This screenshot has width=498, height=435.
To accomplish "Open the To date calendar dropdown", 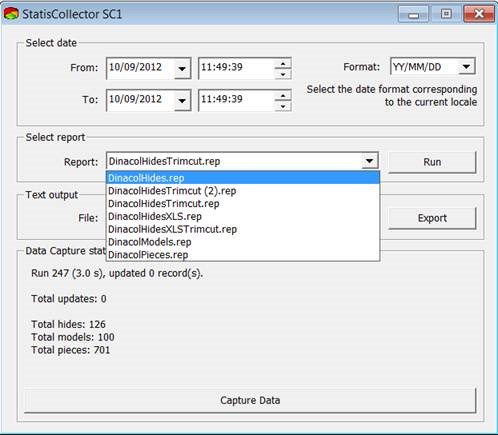I will (182, 100).
